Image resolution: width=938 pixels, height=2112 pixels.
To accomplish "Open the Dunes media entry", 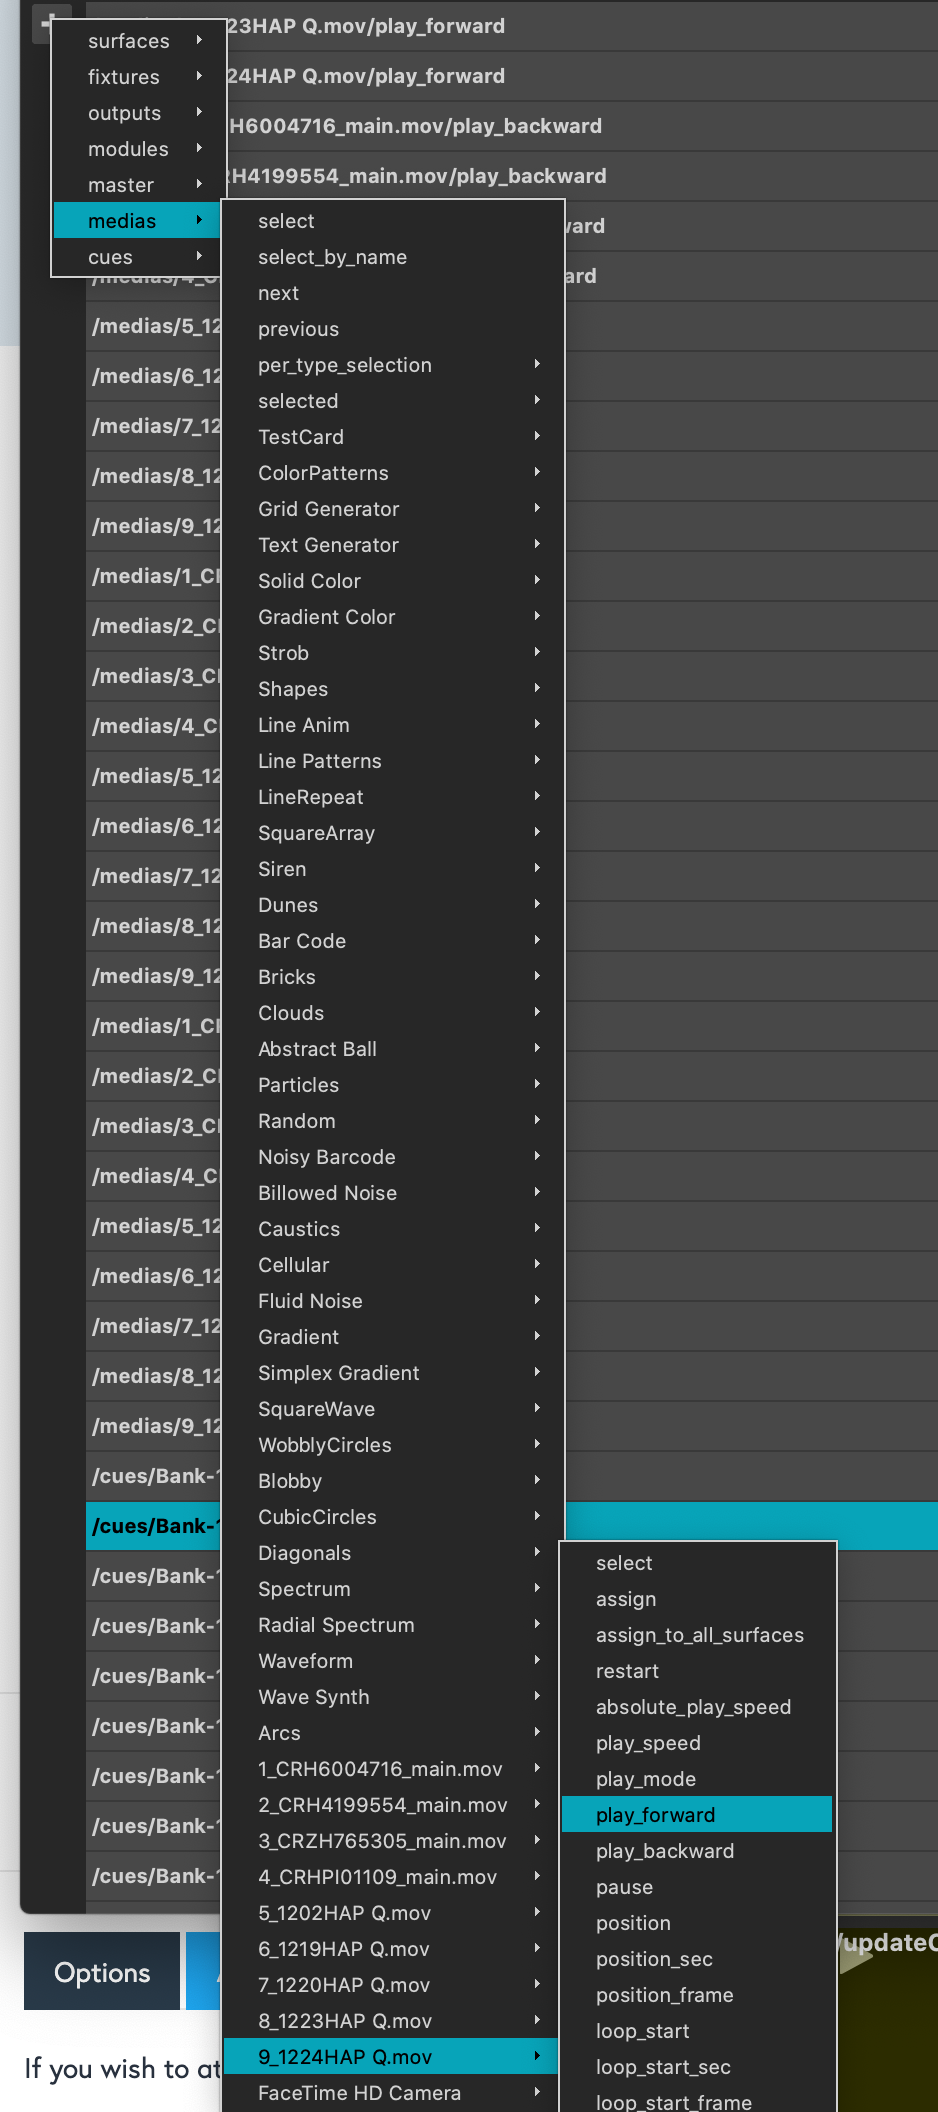I will 393,905.
